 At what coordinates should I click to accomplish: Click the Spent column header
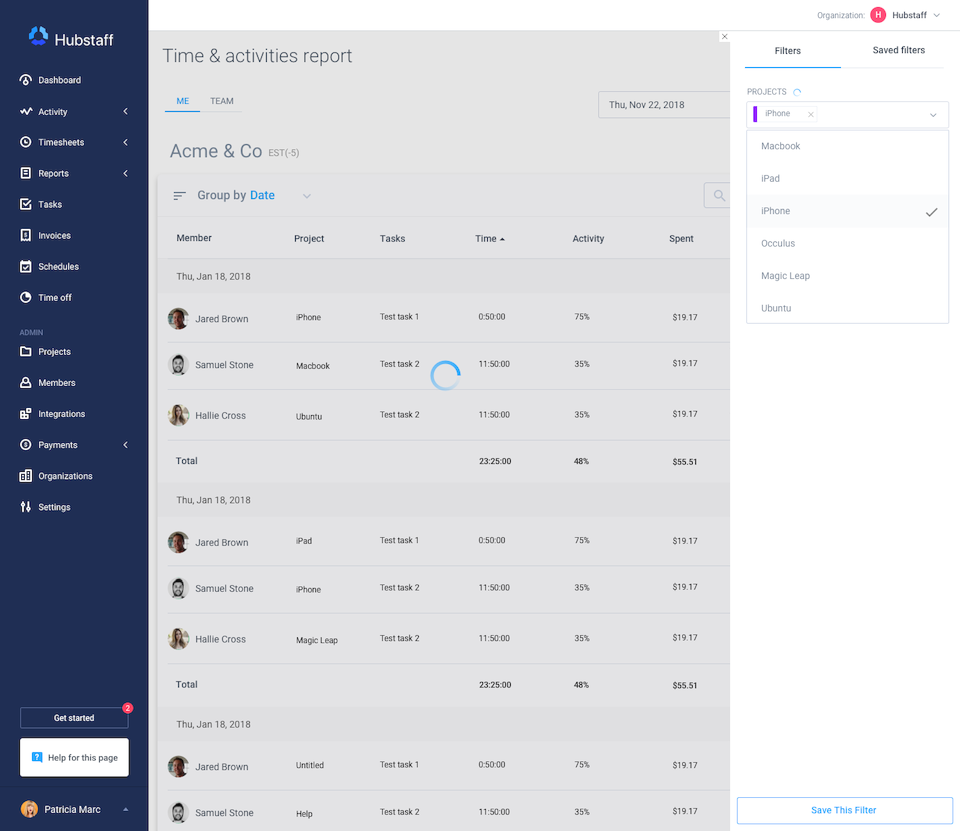click(x=681, y=239)
